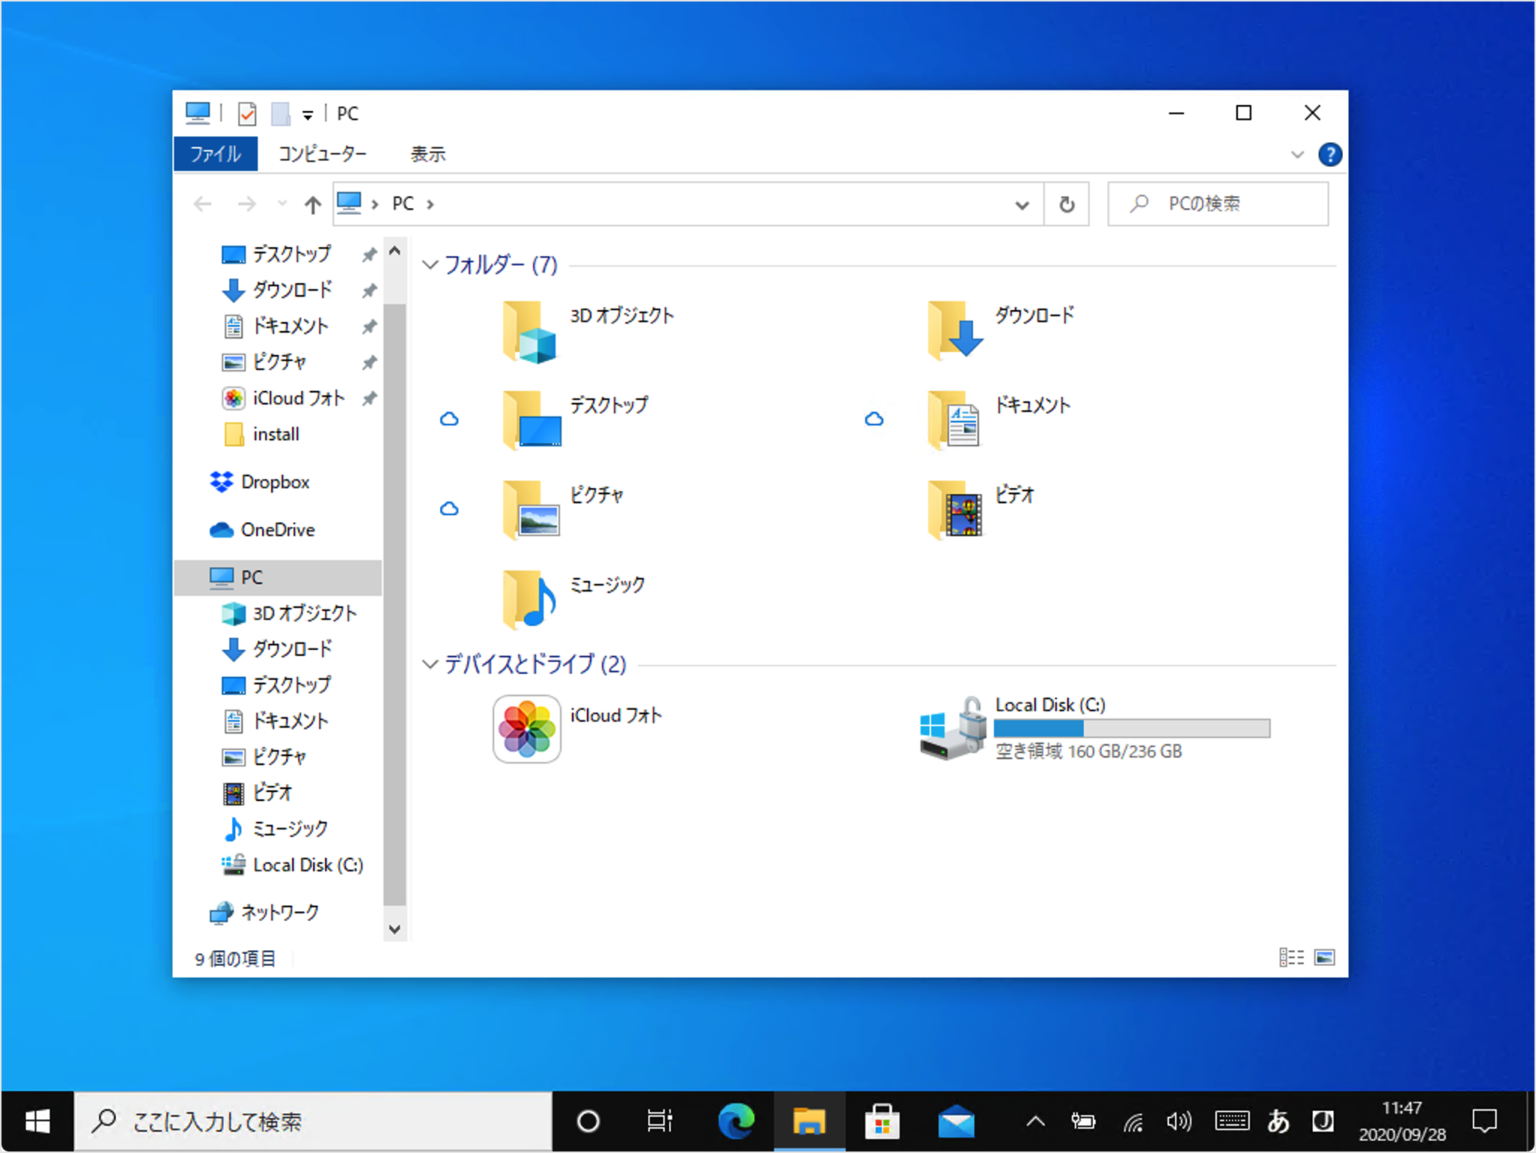Launch Microsoft Edge from the taskbar
The image size is (1536, 1153).
pyautogui.click(x=736, y=1121)
